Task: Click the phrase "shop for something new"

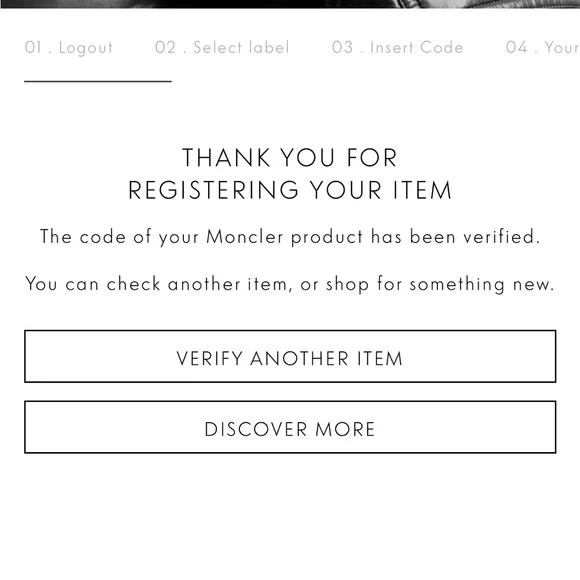Action: (x=440, y=284)
